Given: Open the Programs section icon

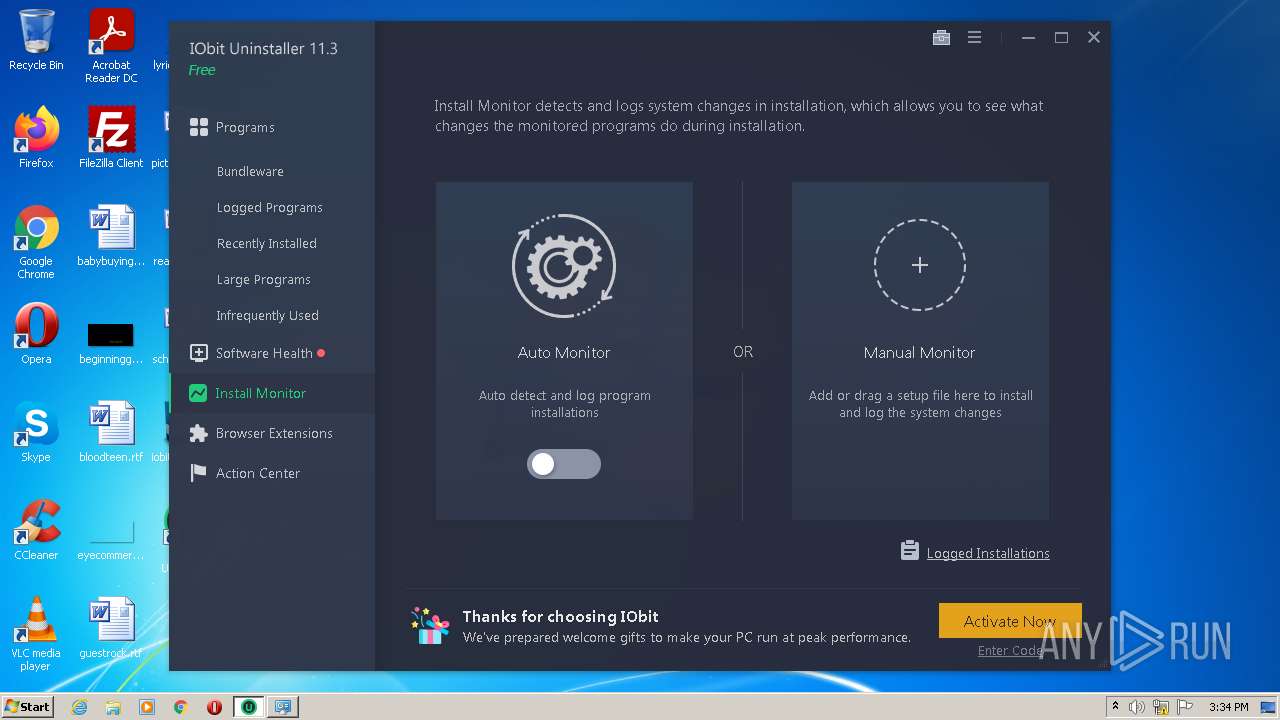Looking at the screenshot, I should [199, 127].
